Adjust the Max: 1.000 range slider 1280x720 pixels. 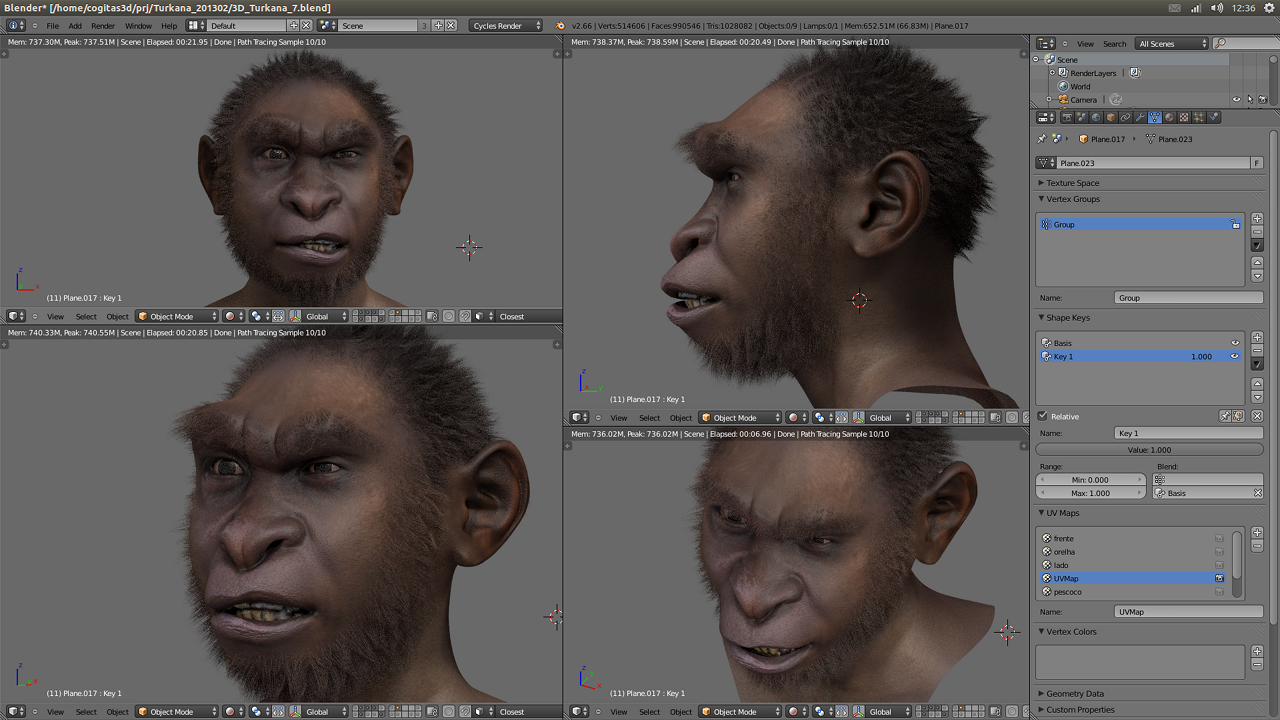click(x=1090, y=492)
